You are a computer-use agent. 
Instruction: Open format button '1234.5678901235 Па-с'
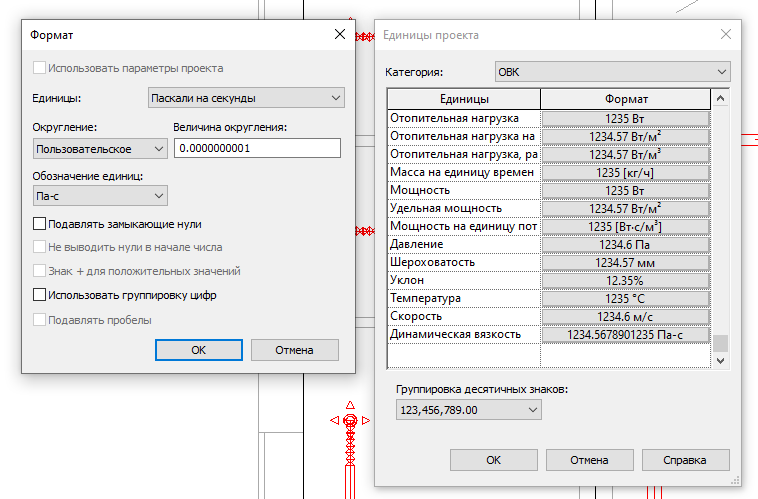(626, 335)
